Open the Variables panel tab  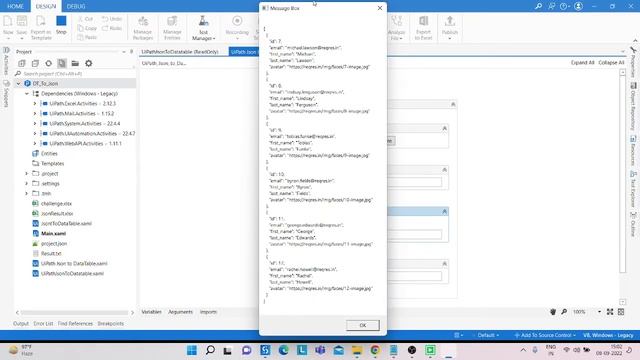pos(151,312)
